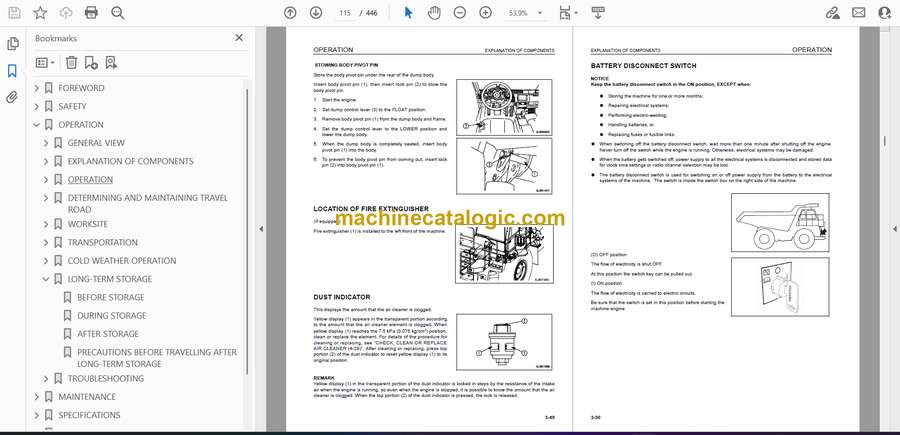
Task: Click the Print icon
Action: (x=91, y=13)
